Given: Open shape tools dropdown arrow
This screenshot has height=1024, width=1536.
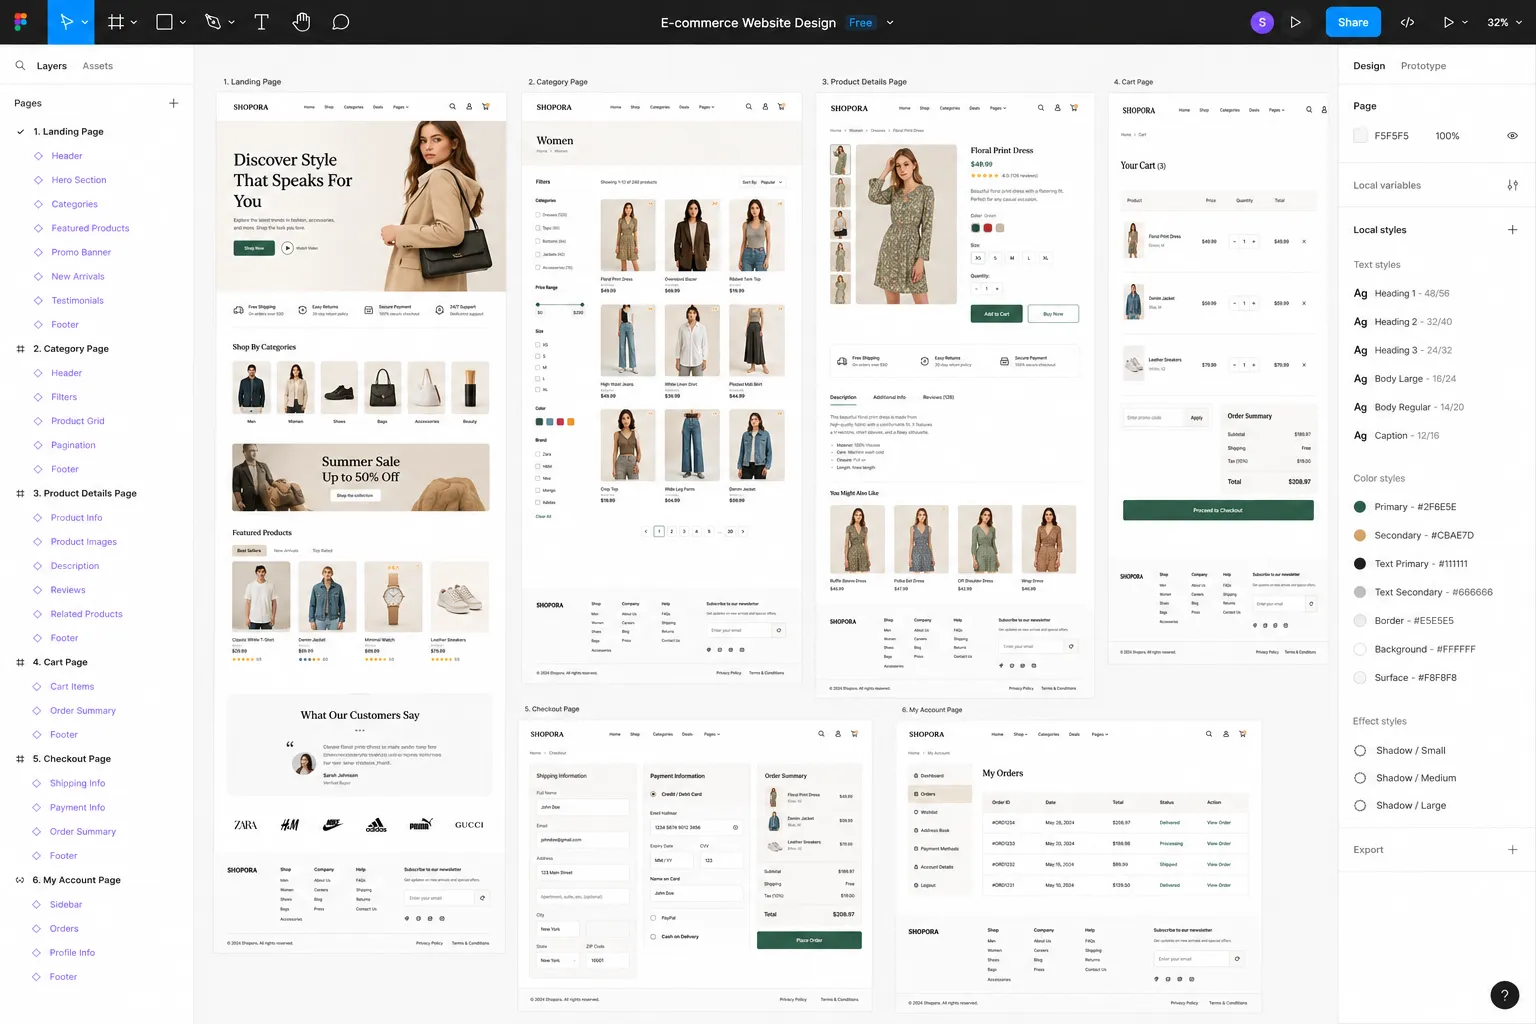Looking at the screenshot, I should pyautogui.click(x=183, y=22).
